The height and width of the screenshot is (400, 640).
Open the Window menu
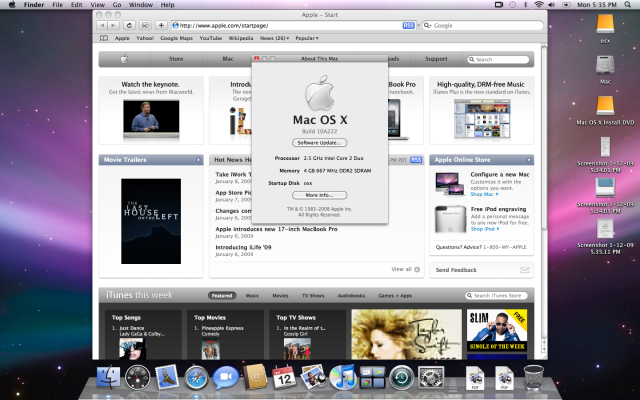coord(141,4)
